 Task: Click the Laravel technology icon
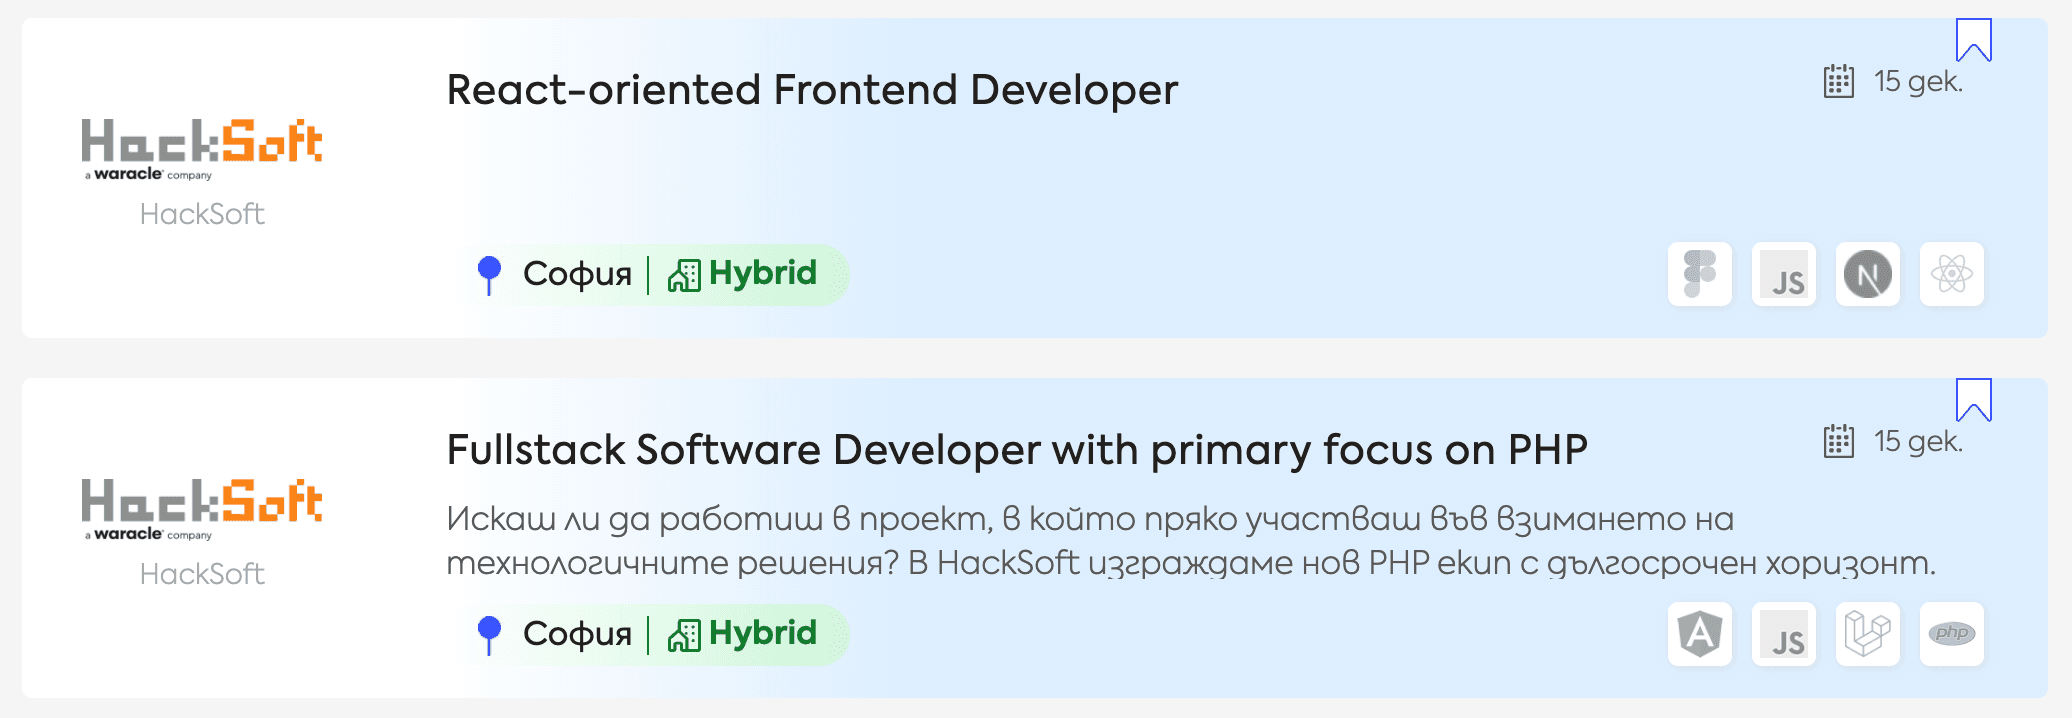pos(1867,634)
